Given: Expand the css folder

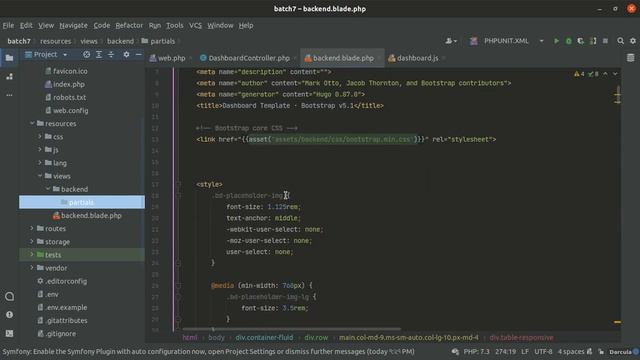Looking at the screenshot, I should [x=40, y=136].
